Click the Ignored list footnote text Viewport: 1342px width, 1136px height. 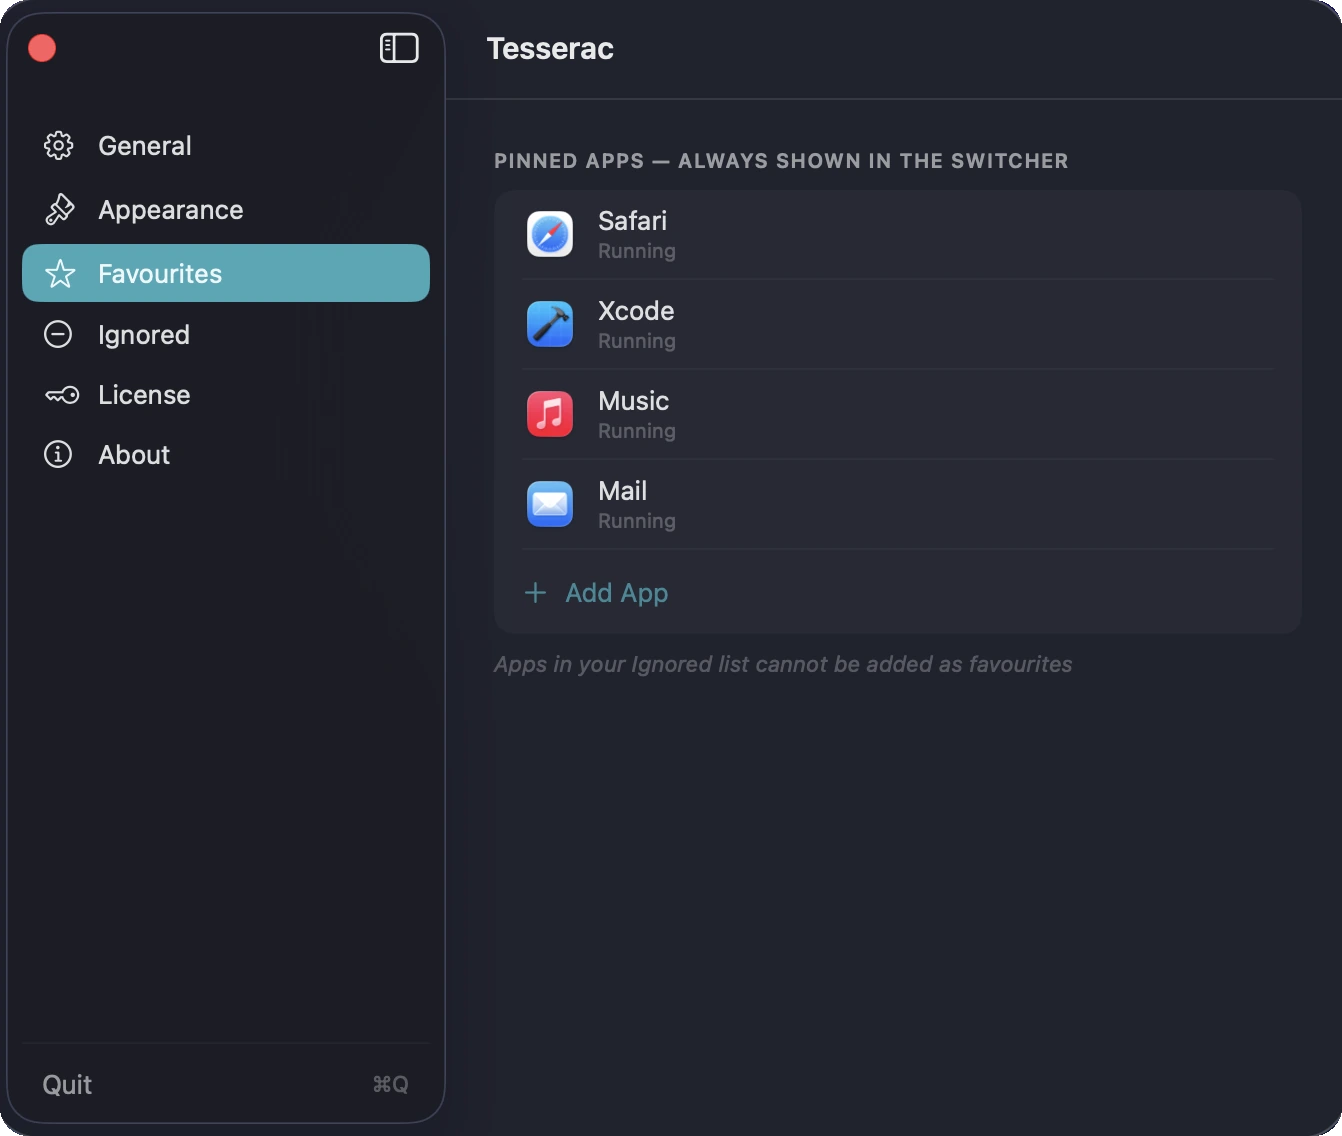[783, 665]
